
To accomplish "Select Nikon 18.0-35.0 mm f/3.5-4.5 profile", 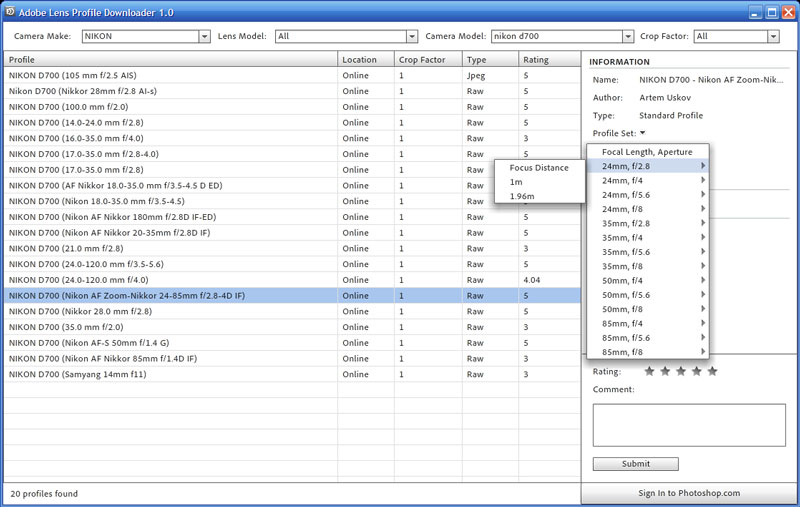I will pos(292,201).
